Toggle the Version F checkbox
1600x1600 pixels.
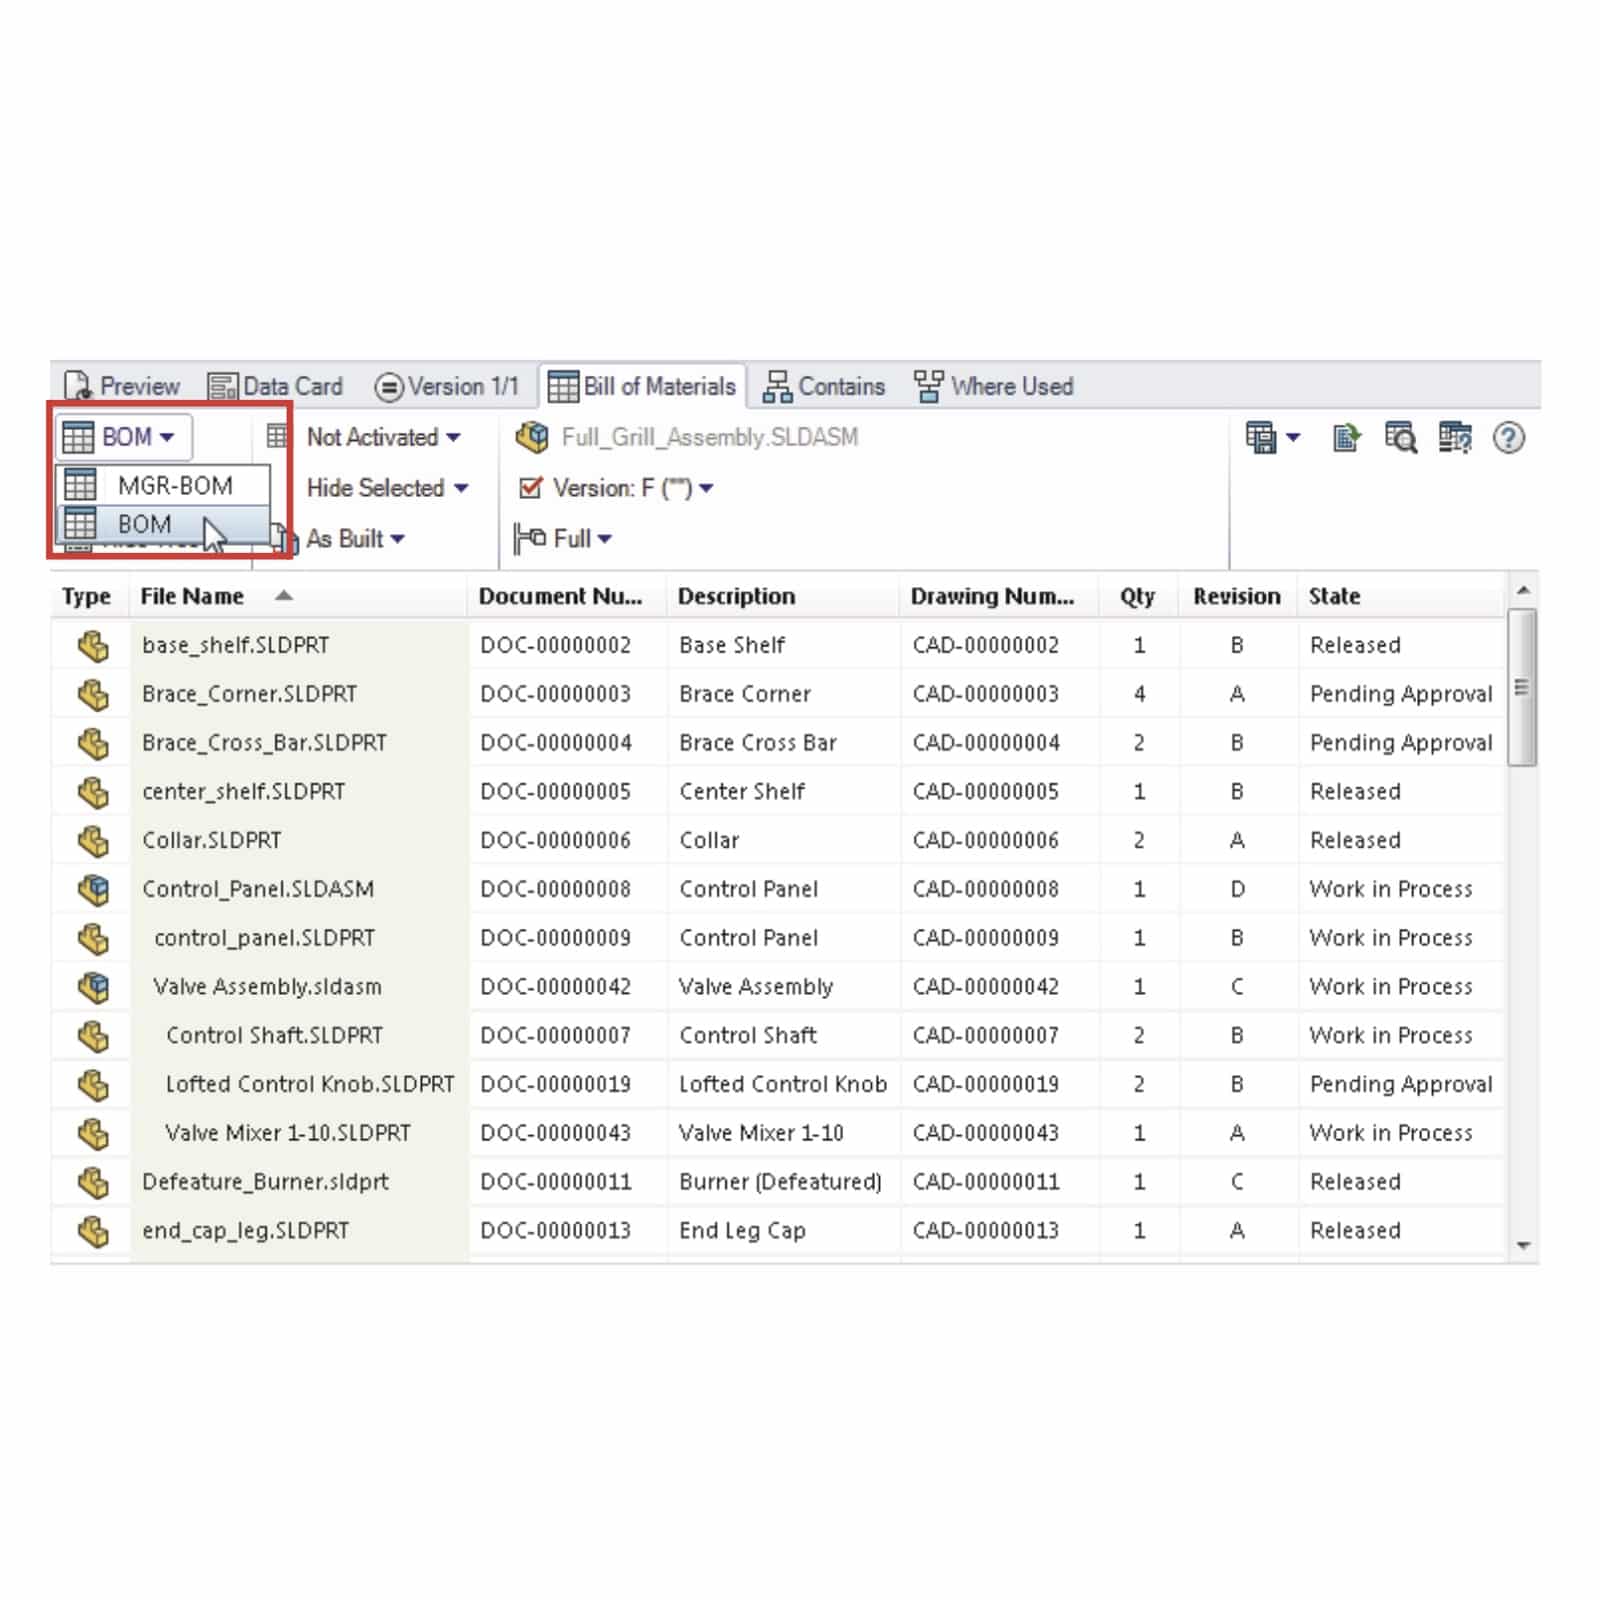(x=530, y=488)
